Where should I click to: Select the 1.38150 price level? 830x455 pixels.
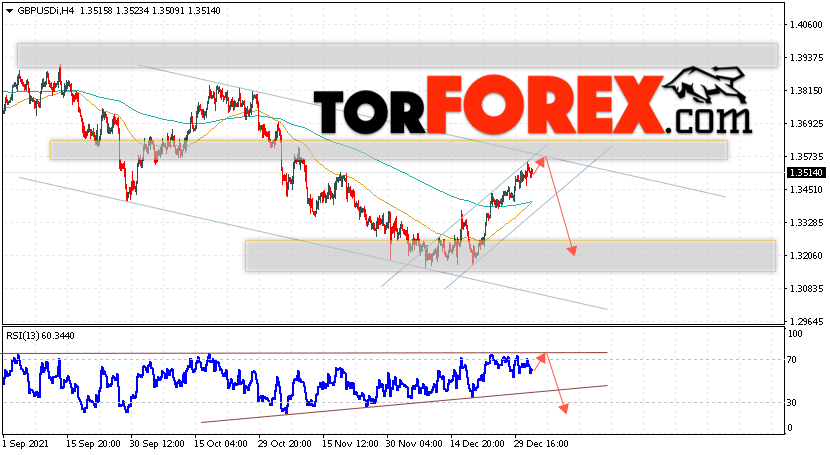point(806,90)
